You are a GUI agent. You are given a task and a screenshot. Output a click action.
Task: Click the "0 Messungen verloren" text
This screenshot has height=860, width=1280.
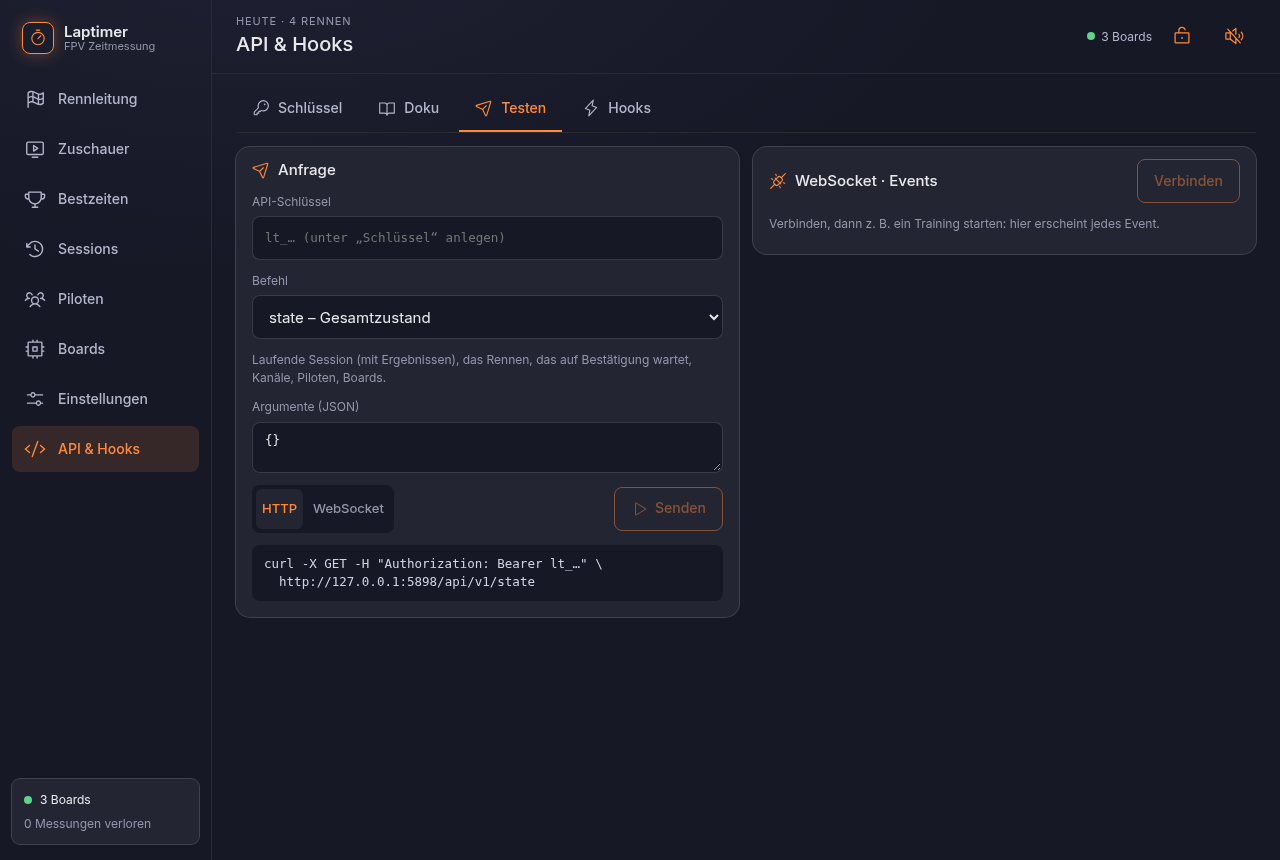point(87,824)
